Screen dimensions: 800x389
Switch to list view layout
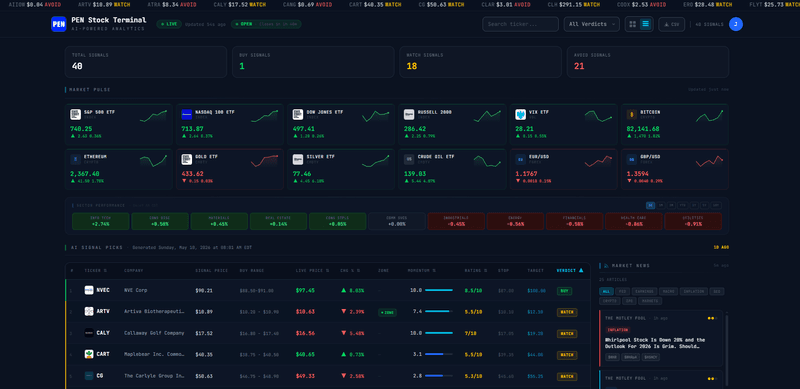[x=645, y=24]
